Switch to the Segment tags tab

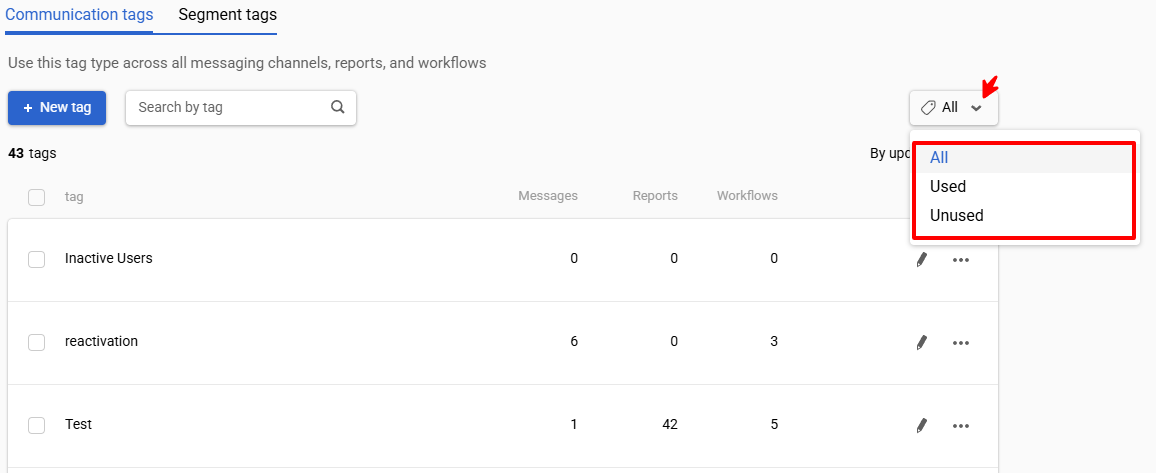[228, 15]
